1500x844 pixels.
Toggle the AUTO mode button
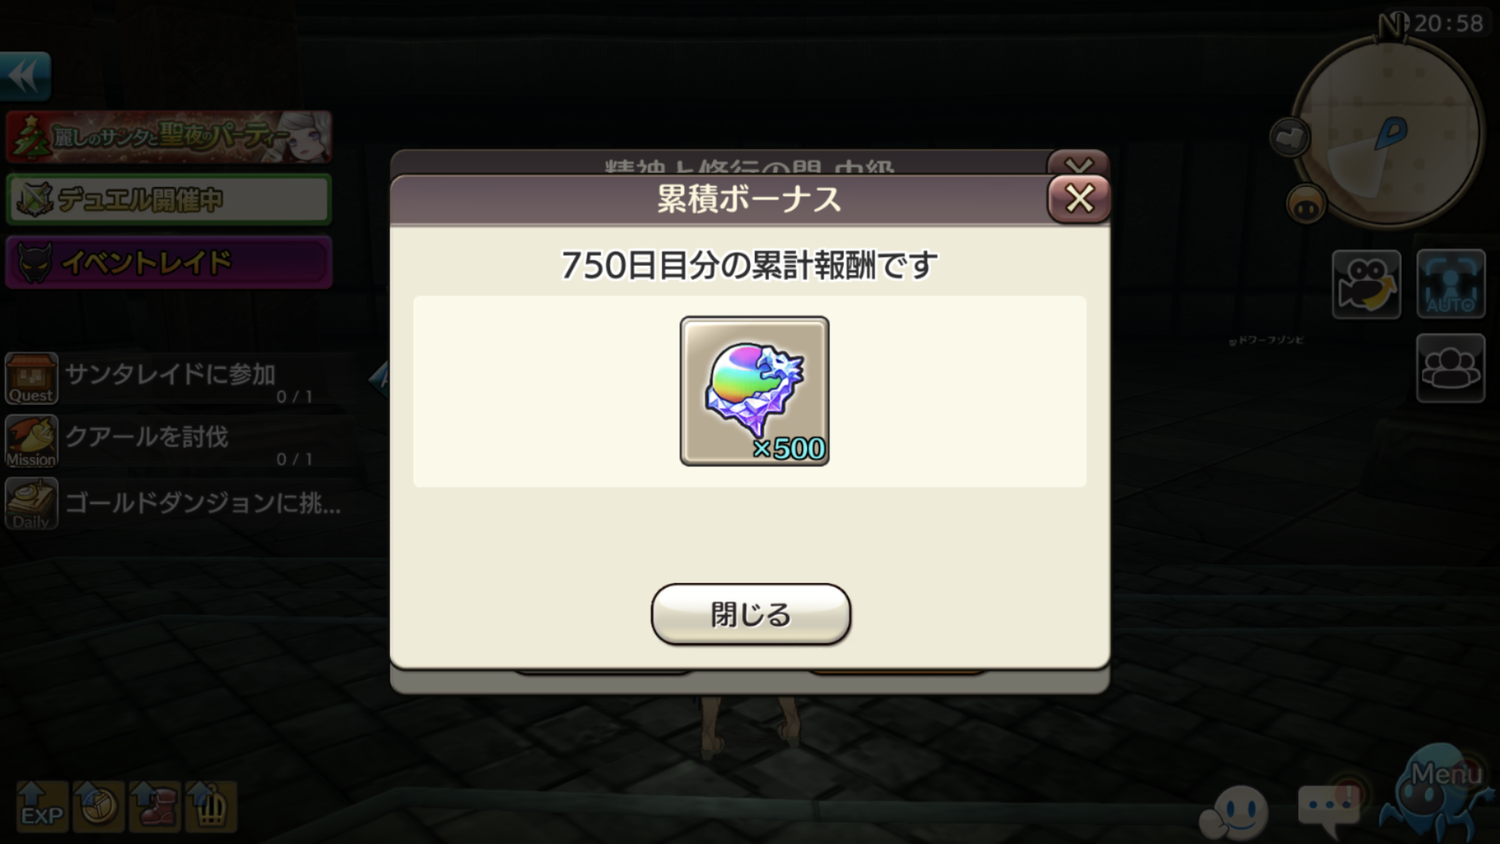pos(1451,284)
